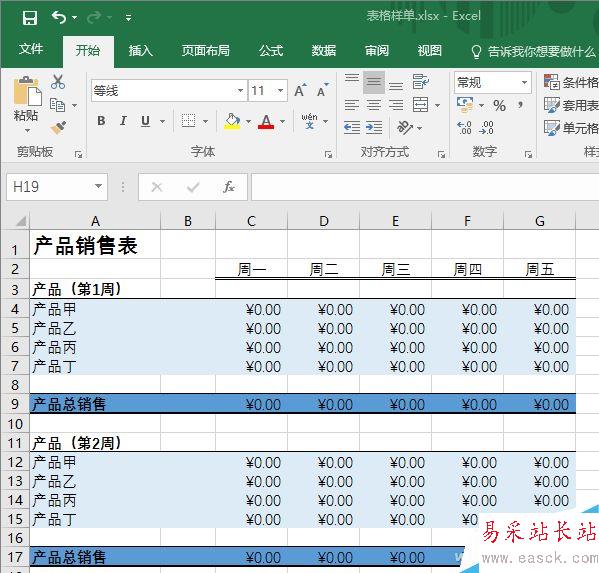The image size is (599, 573).
Task: Switch to the 数据 tab
Action: coord(324,50)
